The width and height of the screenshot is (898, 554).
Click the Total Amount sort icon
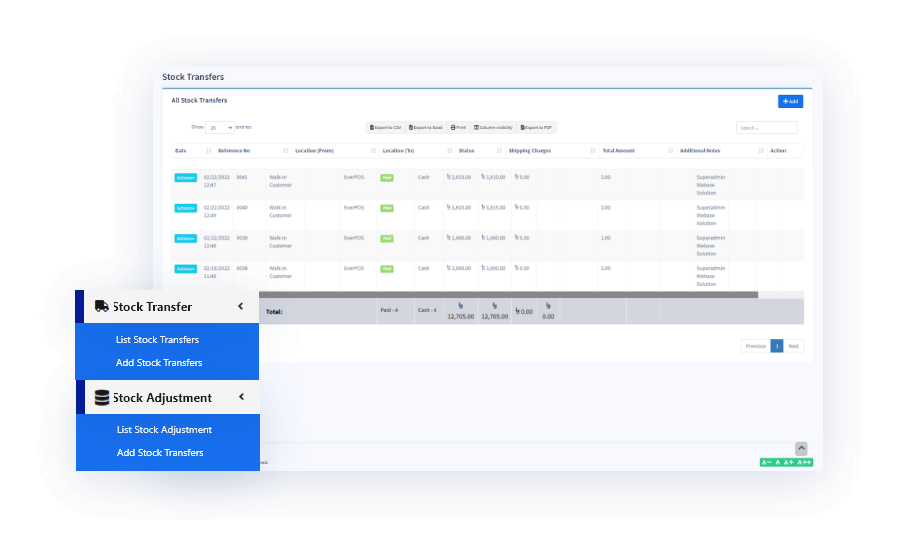[x=667, y=151]
